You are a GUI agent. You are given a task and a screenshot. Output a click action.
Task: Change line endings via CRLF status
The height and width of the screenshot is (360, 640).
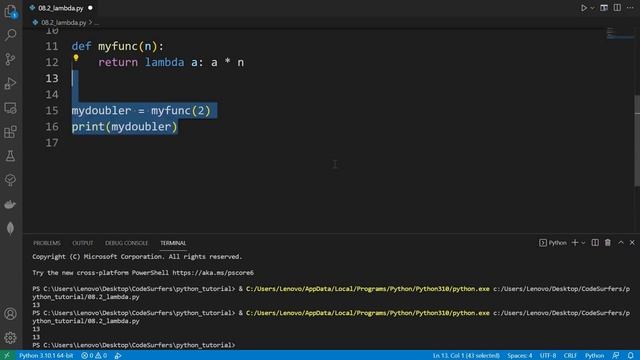pos(570,356)
